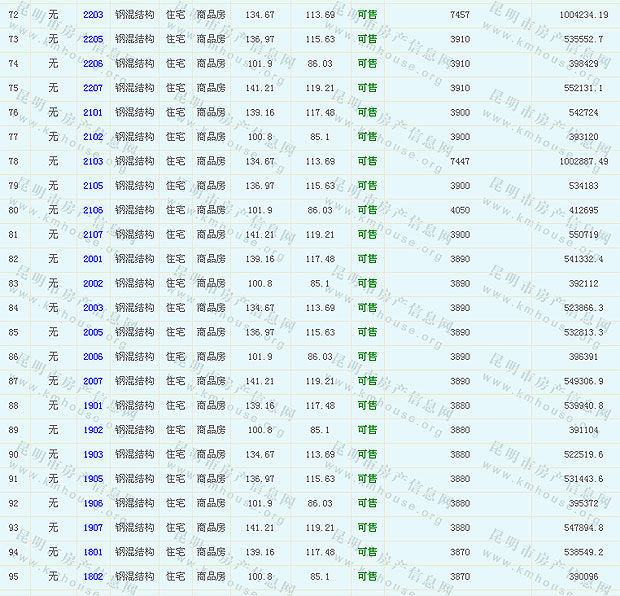View room 2103 details link
Image resolution: width=620 pixels, height=596 pixels.
coord(92,161)
